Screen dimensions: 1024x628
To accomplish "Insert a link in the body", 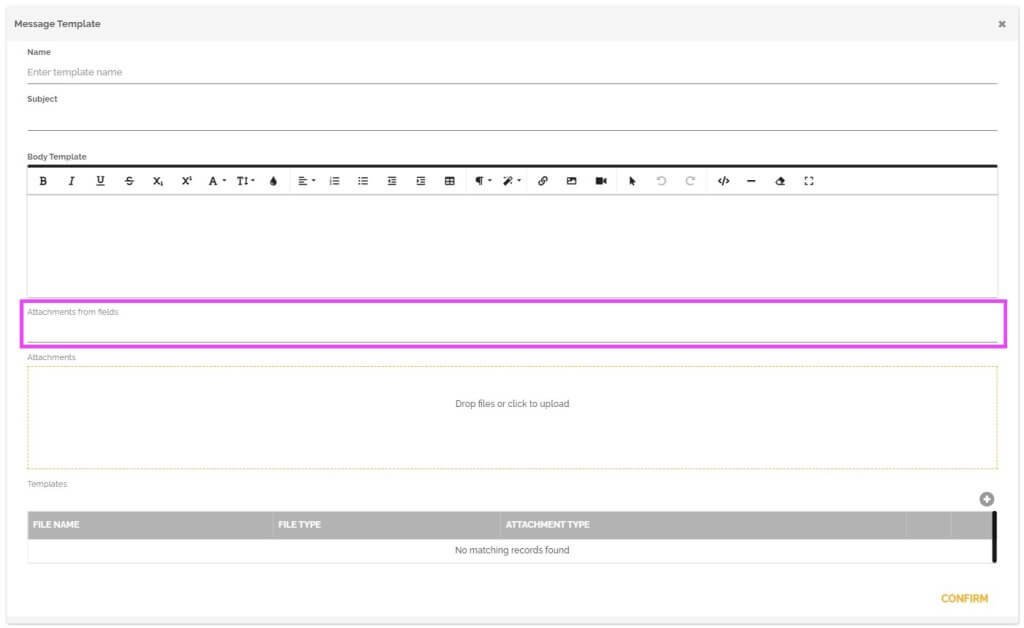I will 542,181.
